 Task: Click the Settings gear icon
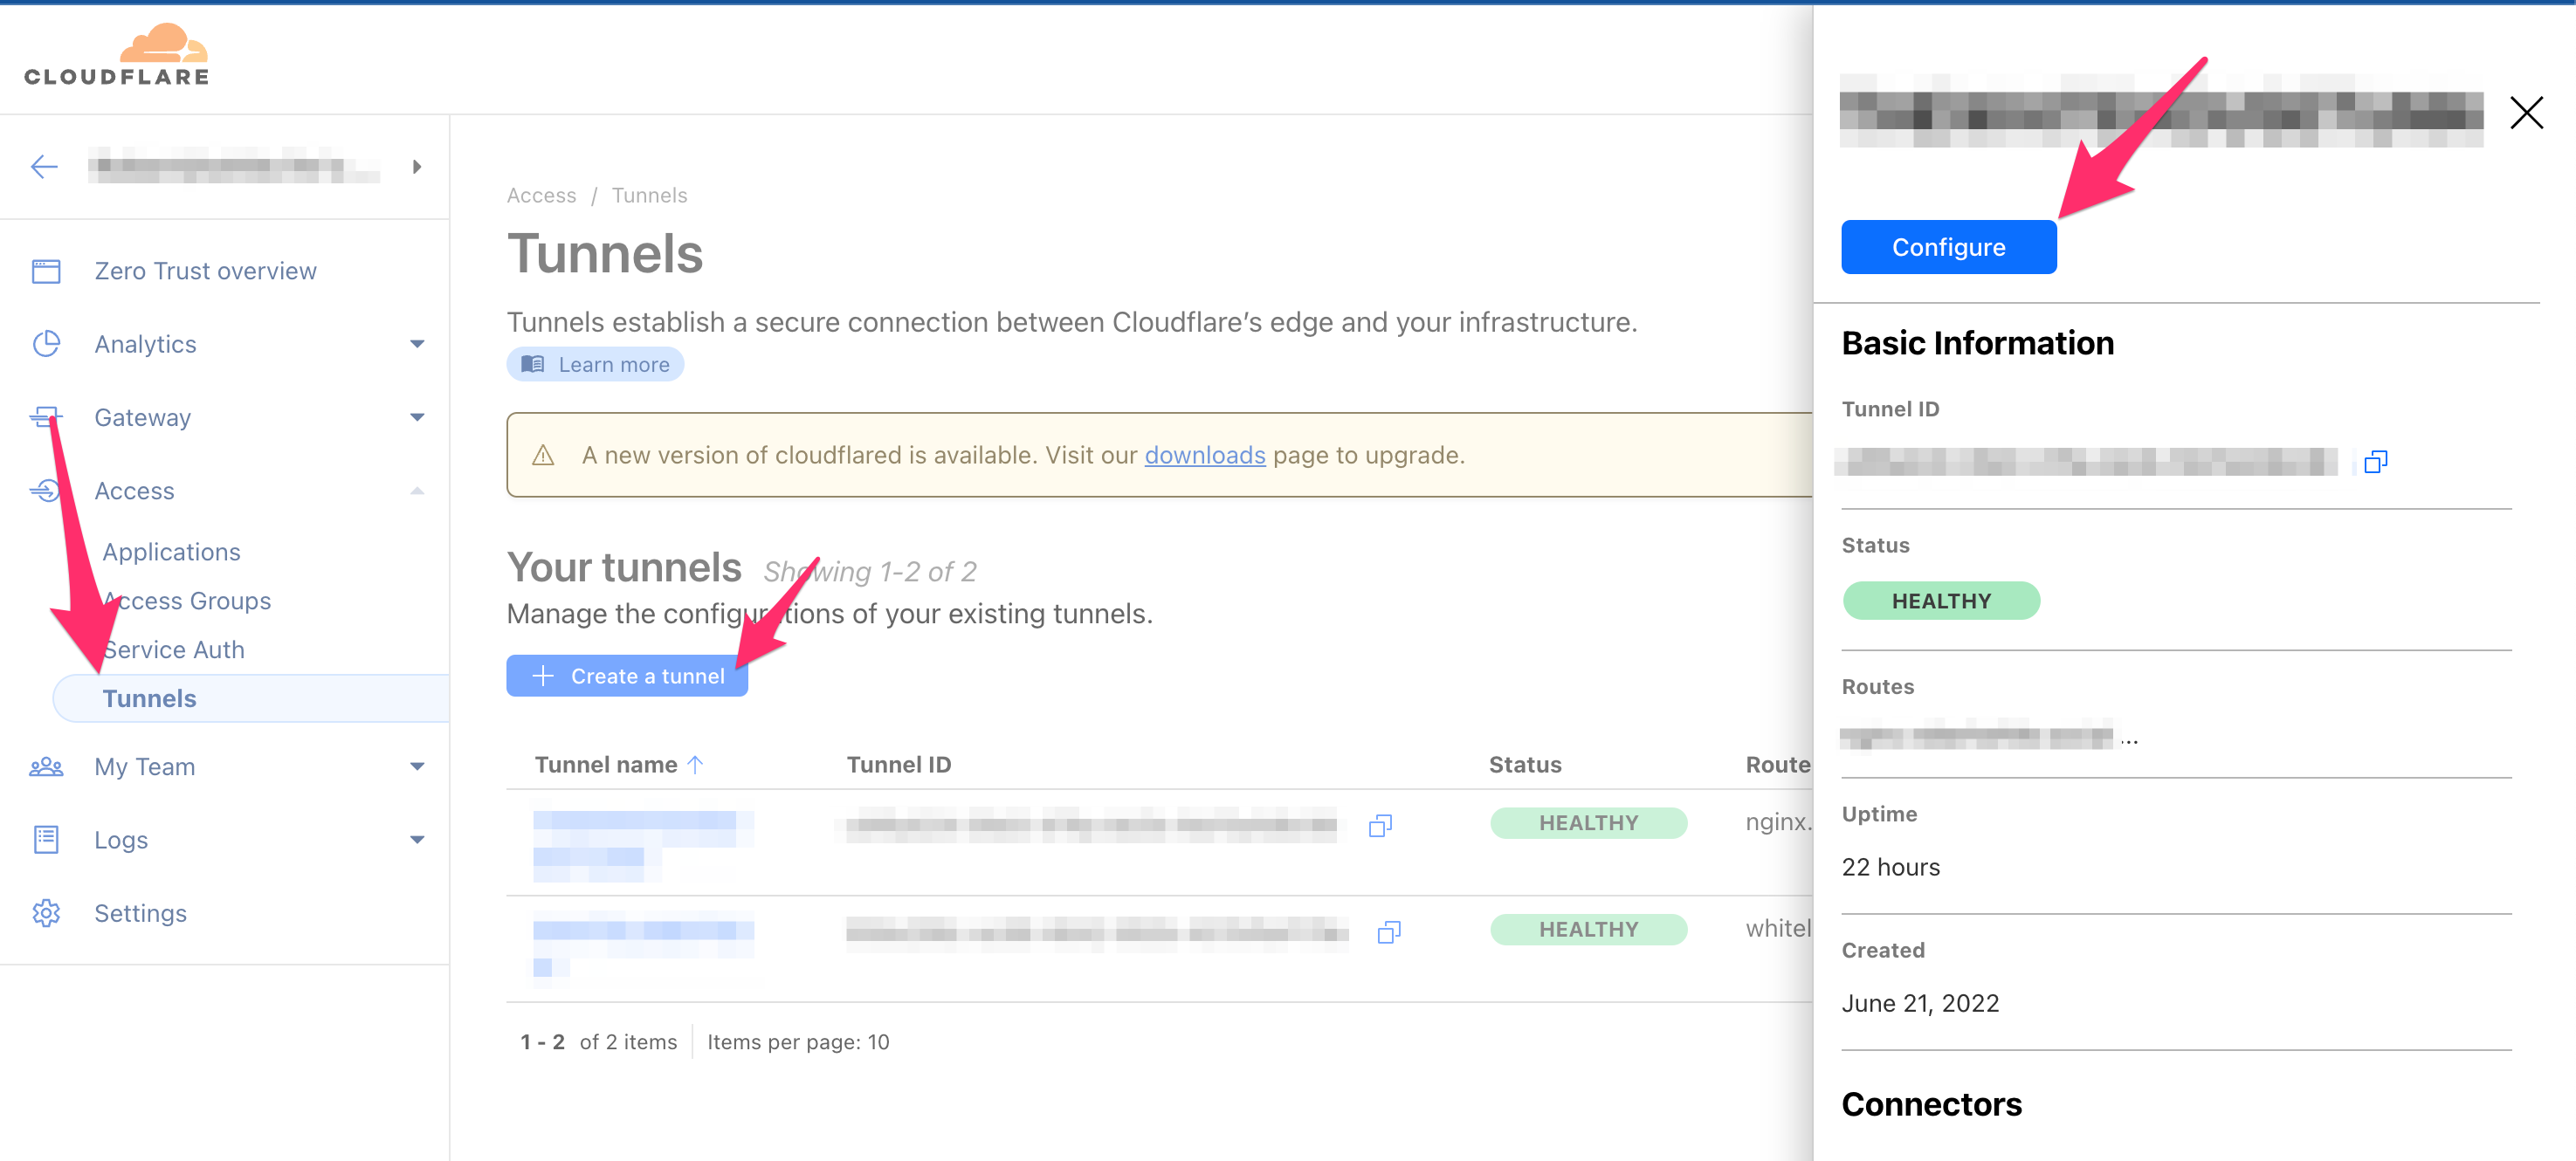coord(46,912)
